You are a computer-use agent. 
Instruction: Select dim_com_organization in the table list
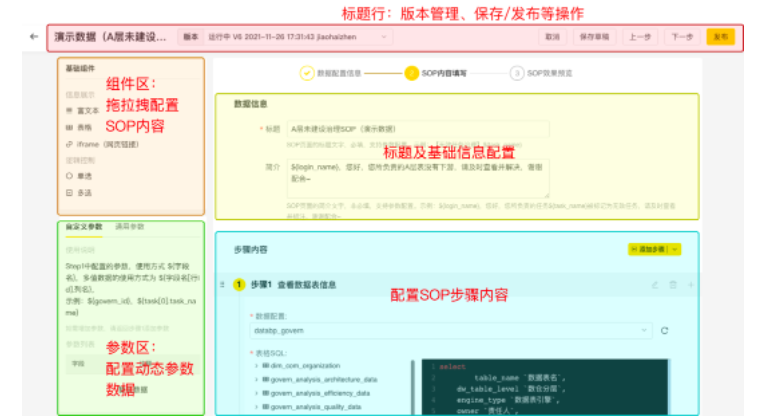305,366
